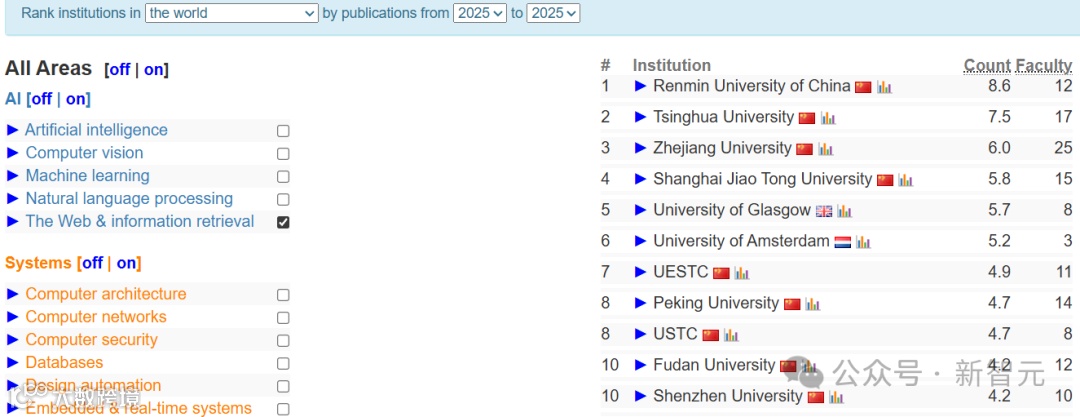The image size is (1080, 417).
Task: Click the UK flag beside University of Glasgow
Action: [x=824, y=212]
